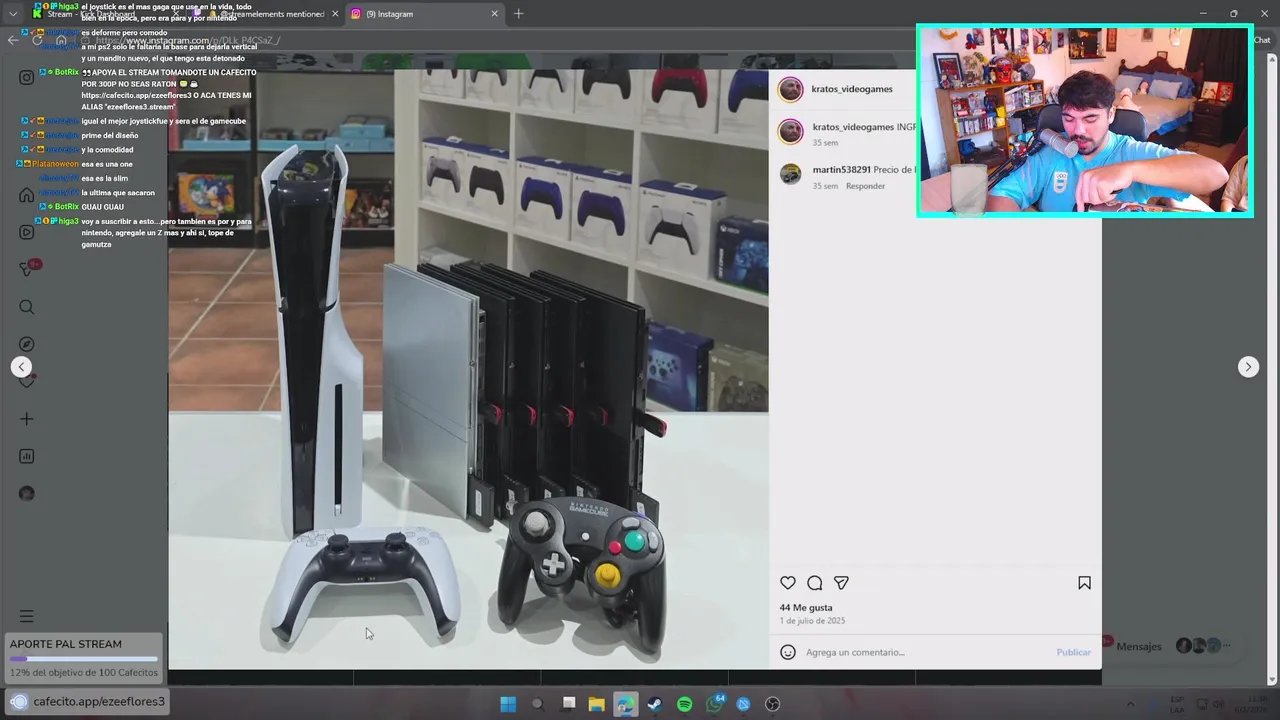Click kratos_videogames name in the caption
The image size is (1280, 720).
pos(853,127)
